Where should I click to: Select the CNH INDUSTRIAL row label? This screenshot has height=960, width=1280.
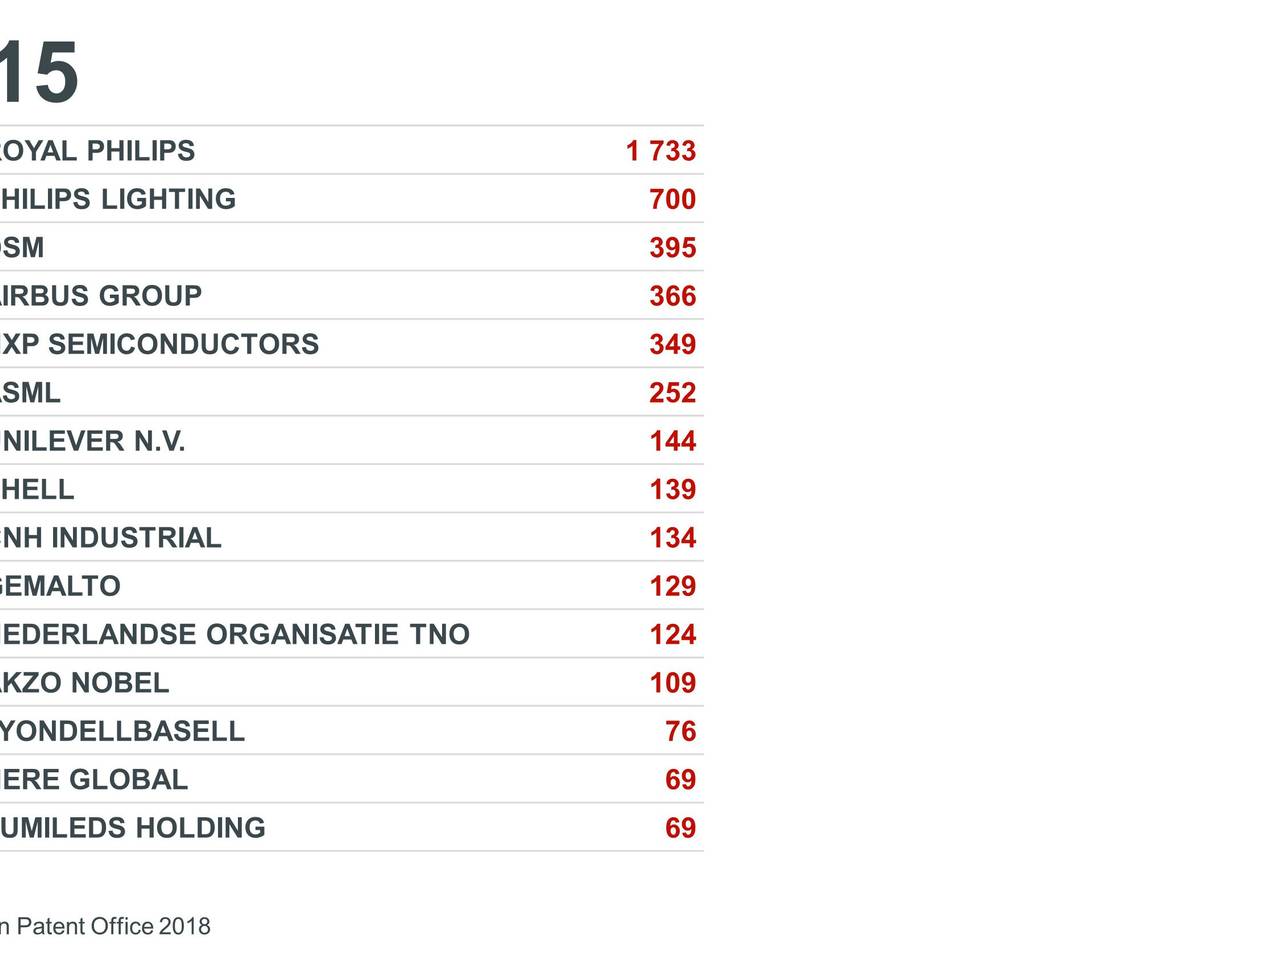tap(110, 538)
